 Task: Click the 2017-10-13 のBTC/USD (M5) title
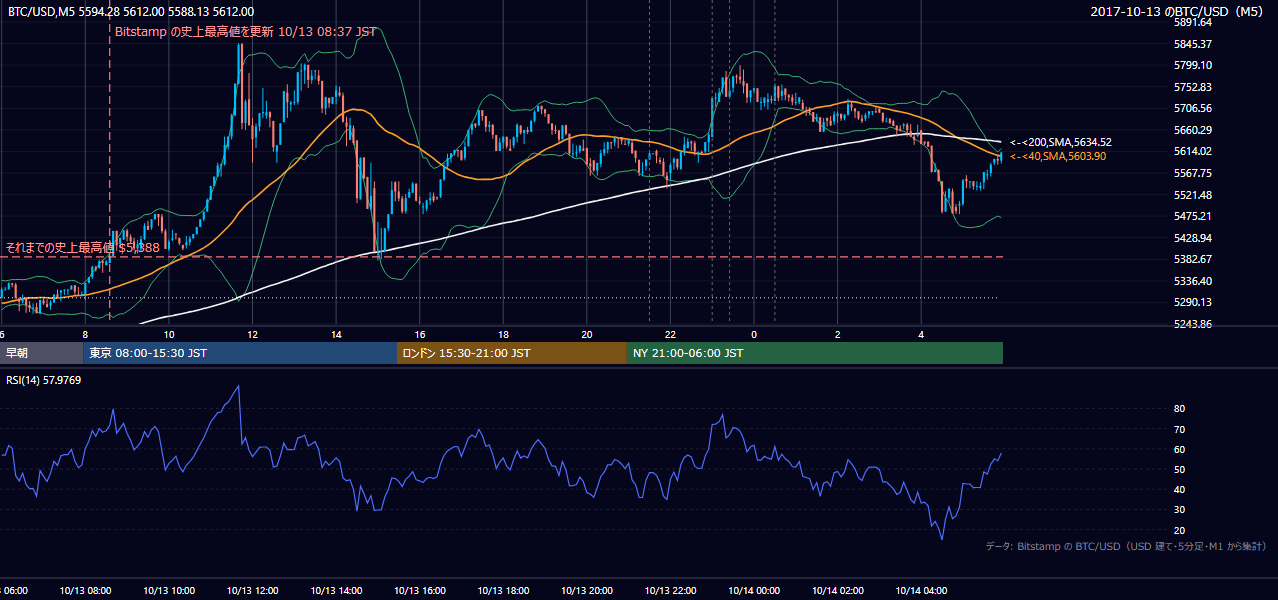coord(1178,11)
